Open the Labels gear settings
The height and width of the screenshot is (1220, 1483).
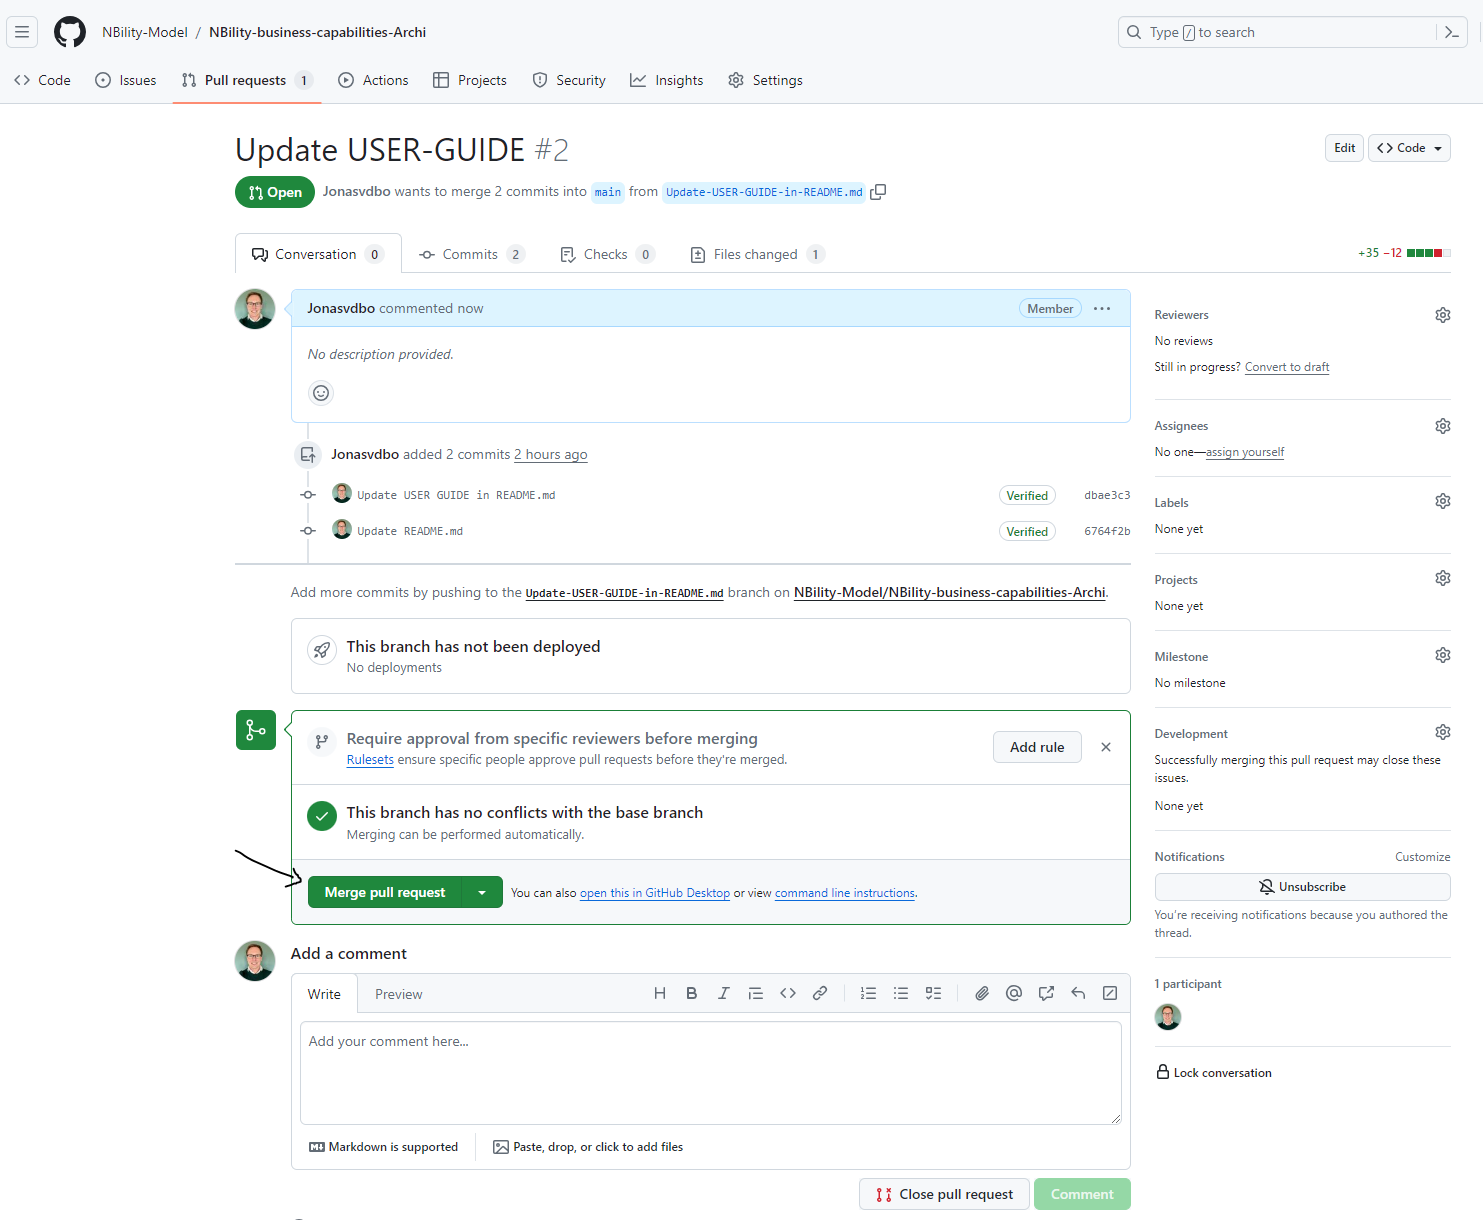1442,501
